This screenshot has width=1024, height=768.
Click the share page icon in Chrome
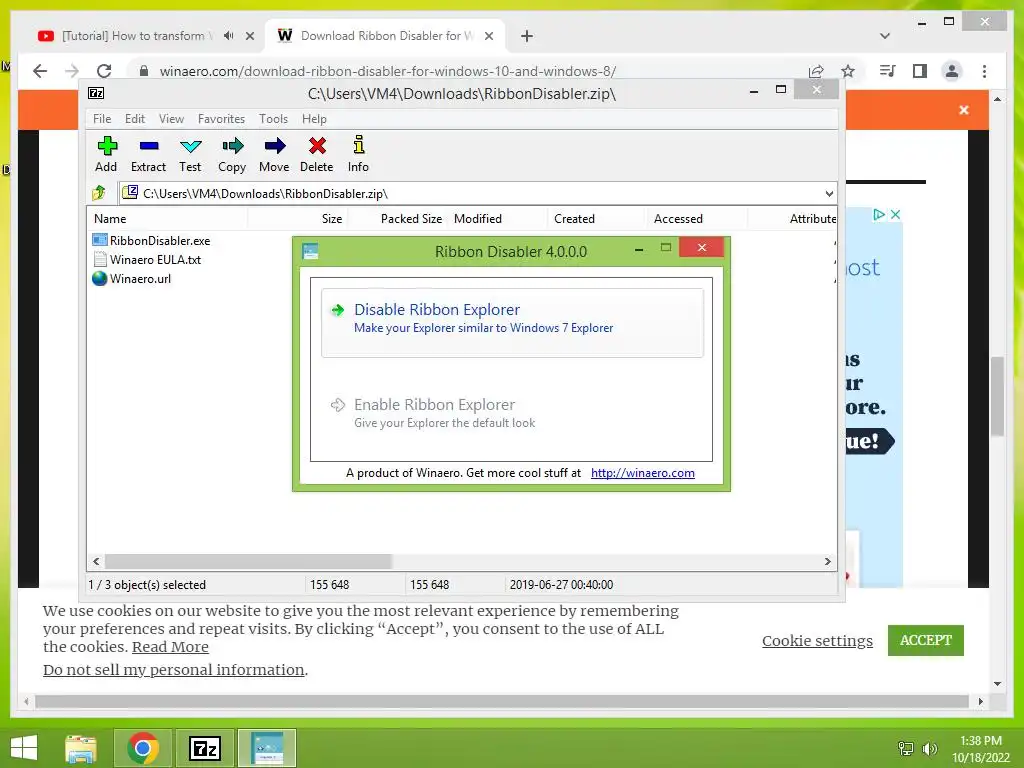point(816,71)
